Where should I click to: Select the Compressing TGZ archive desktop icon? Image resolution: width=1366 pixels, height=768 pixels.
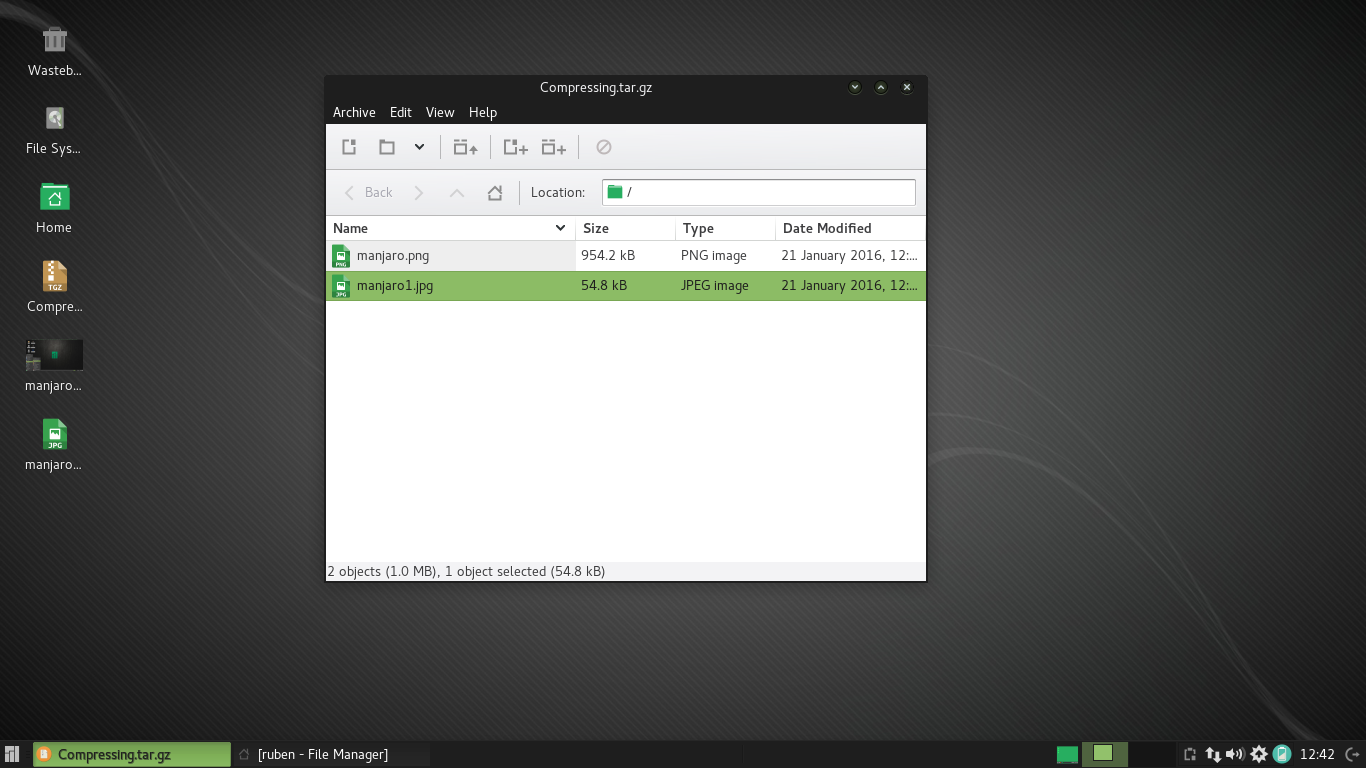[x=55, y=287]
